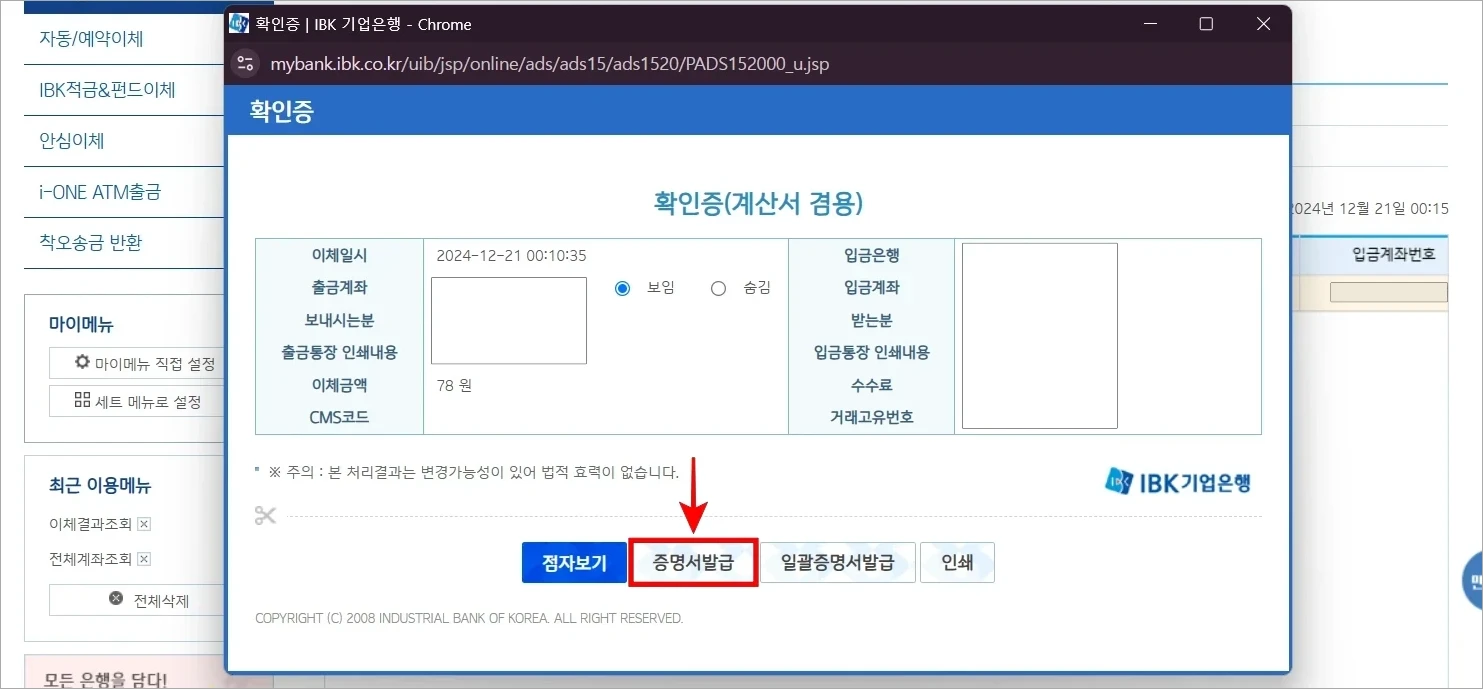Open site information icon in the address bar

(246, 62)
